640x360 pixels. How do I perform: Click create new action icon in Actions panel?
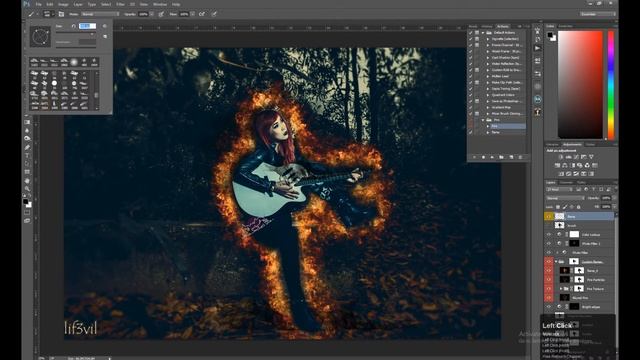[x=511, y=157]
